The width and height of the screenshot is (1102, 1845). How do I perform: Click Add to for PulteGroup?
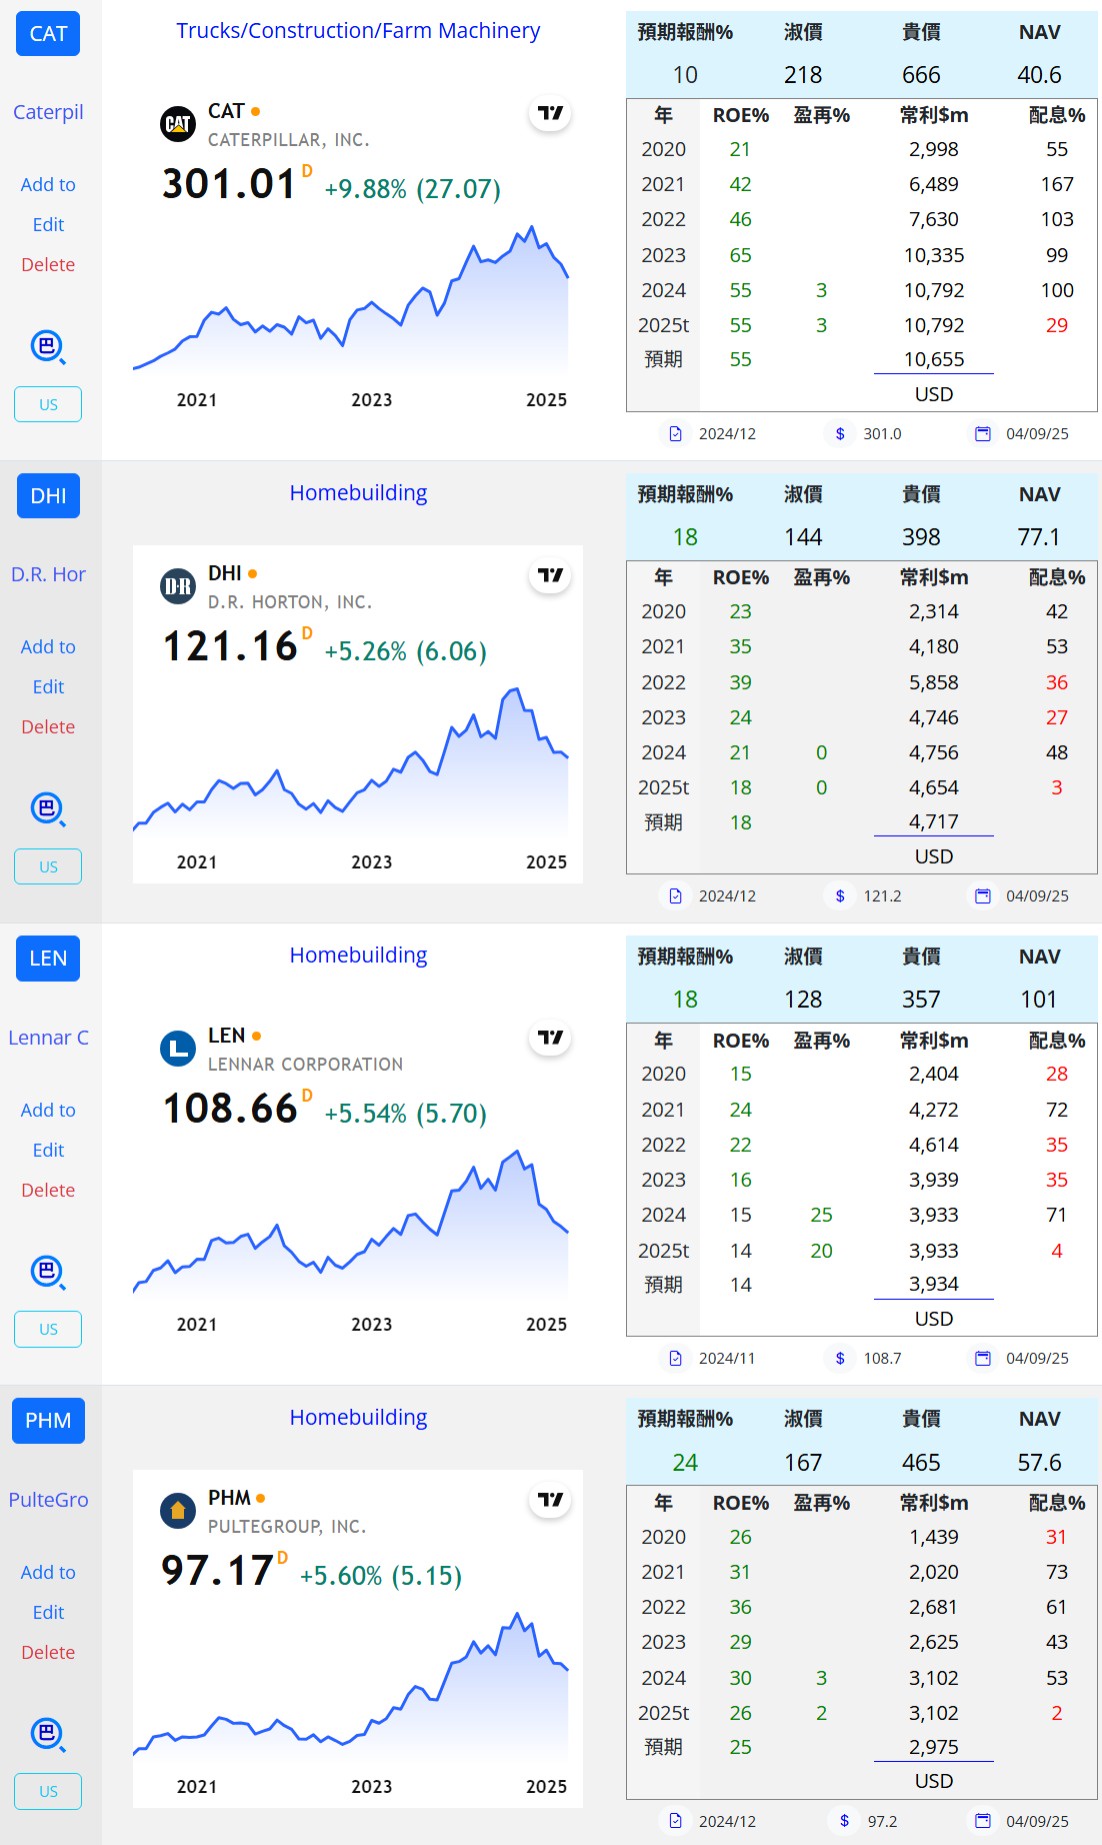click(x=48, y=1571)
